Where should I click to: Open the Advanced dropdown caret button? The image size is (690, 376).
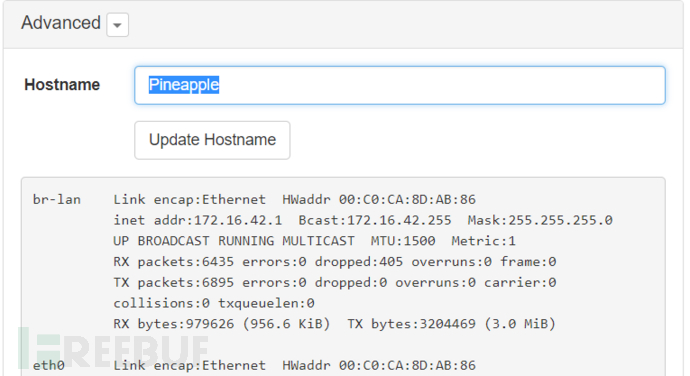pos(117,25)
